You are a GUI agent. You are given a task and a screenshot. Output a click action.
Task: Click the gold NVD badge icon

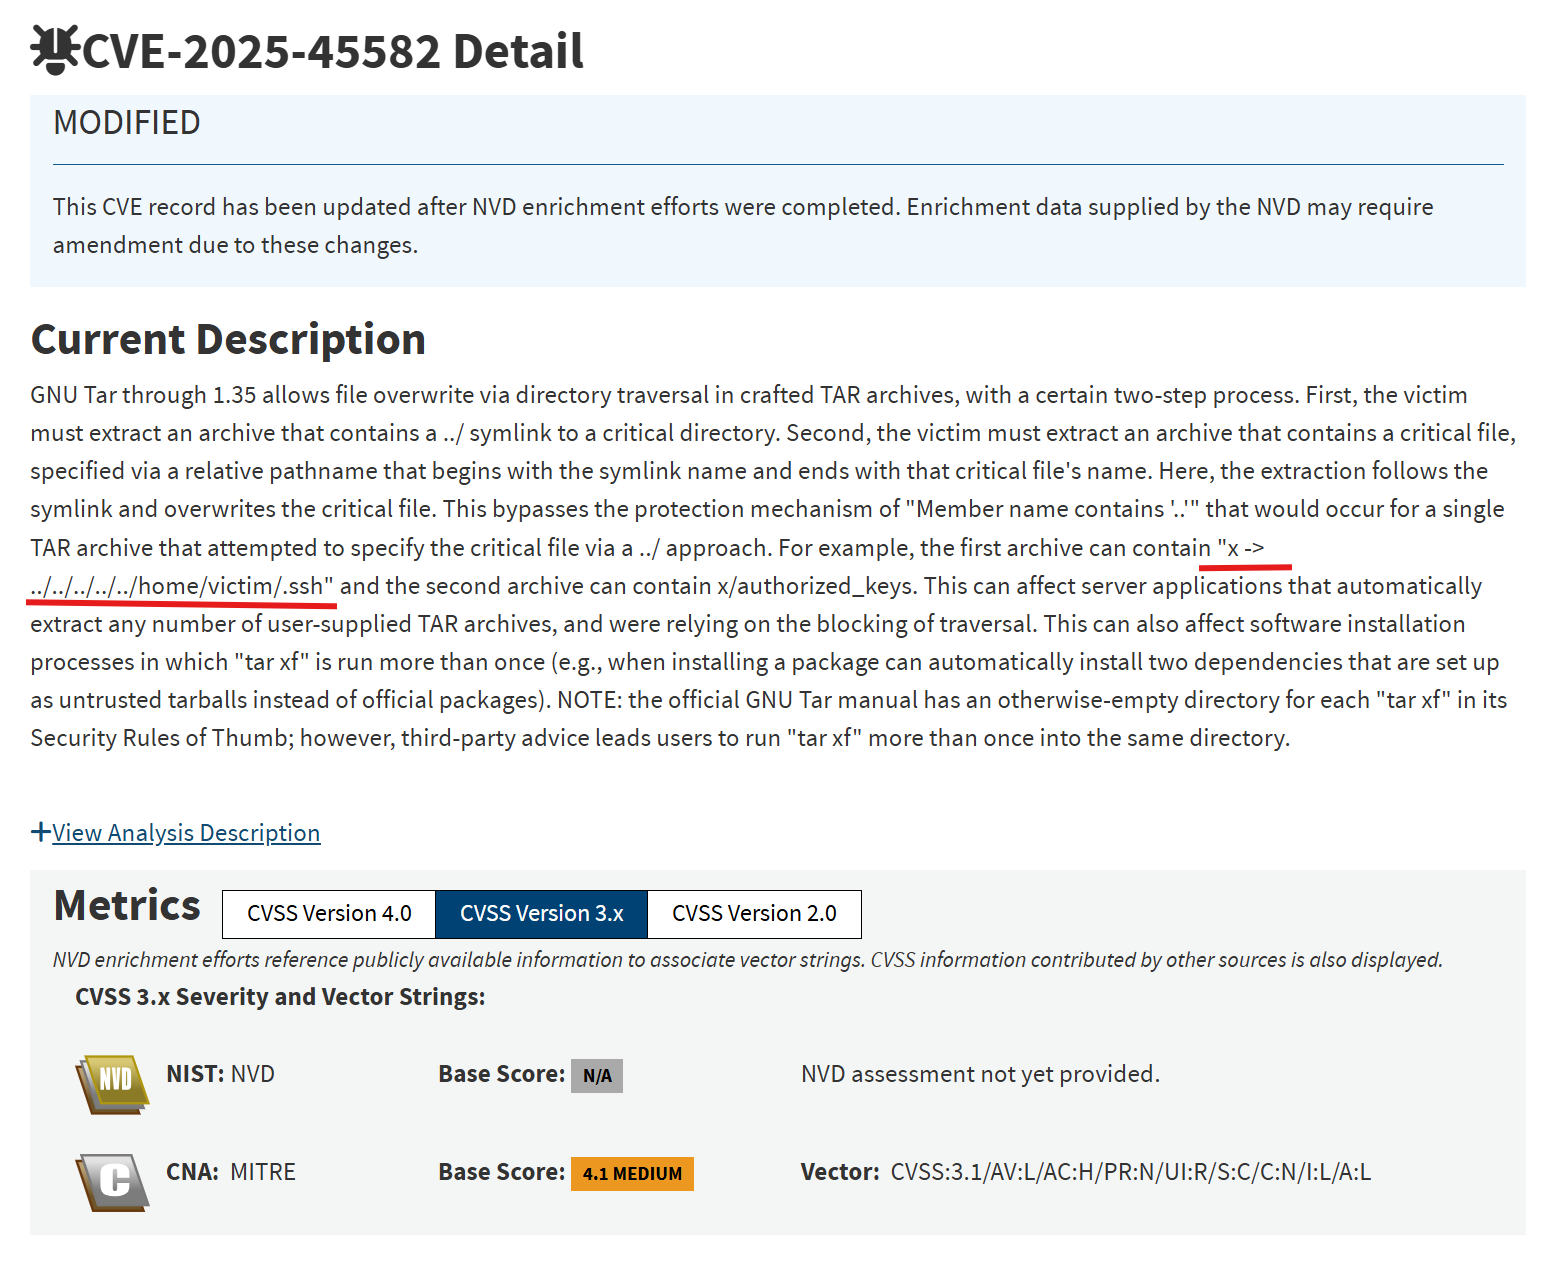pyautogui.click(x=112, y=1083)
